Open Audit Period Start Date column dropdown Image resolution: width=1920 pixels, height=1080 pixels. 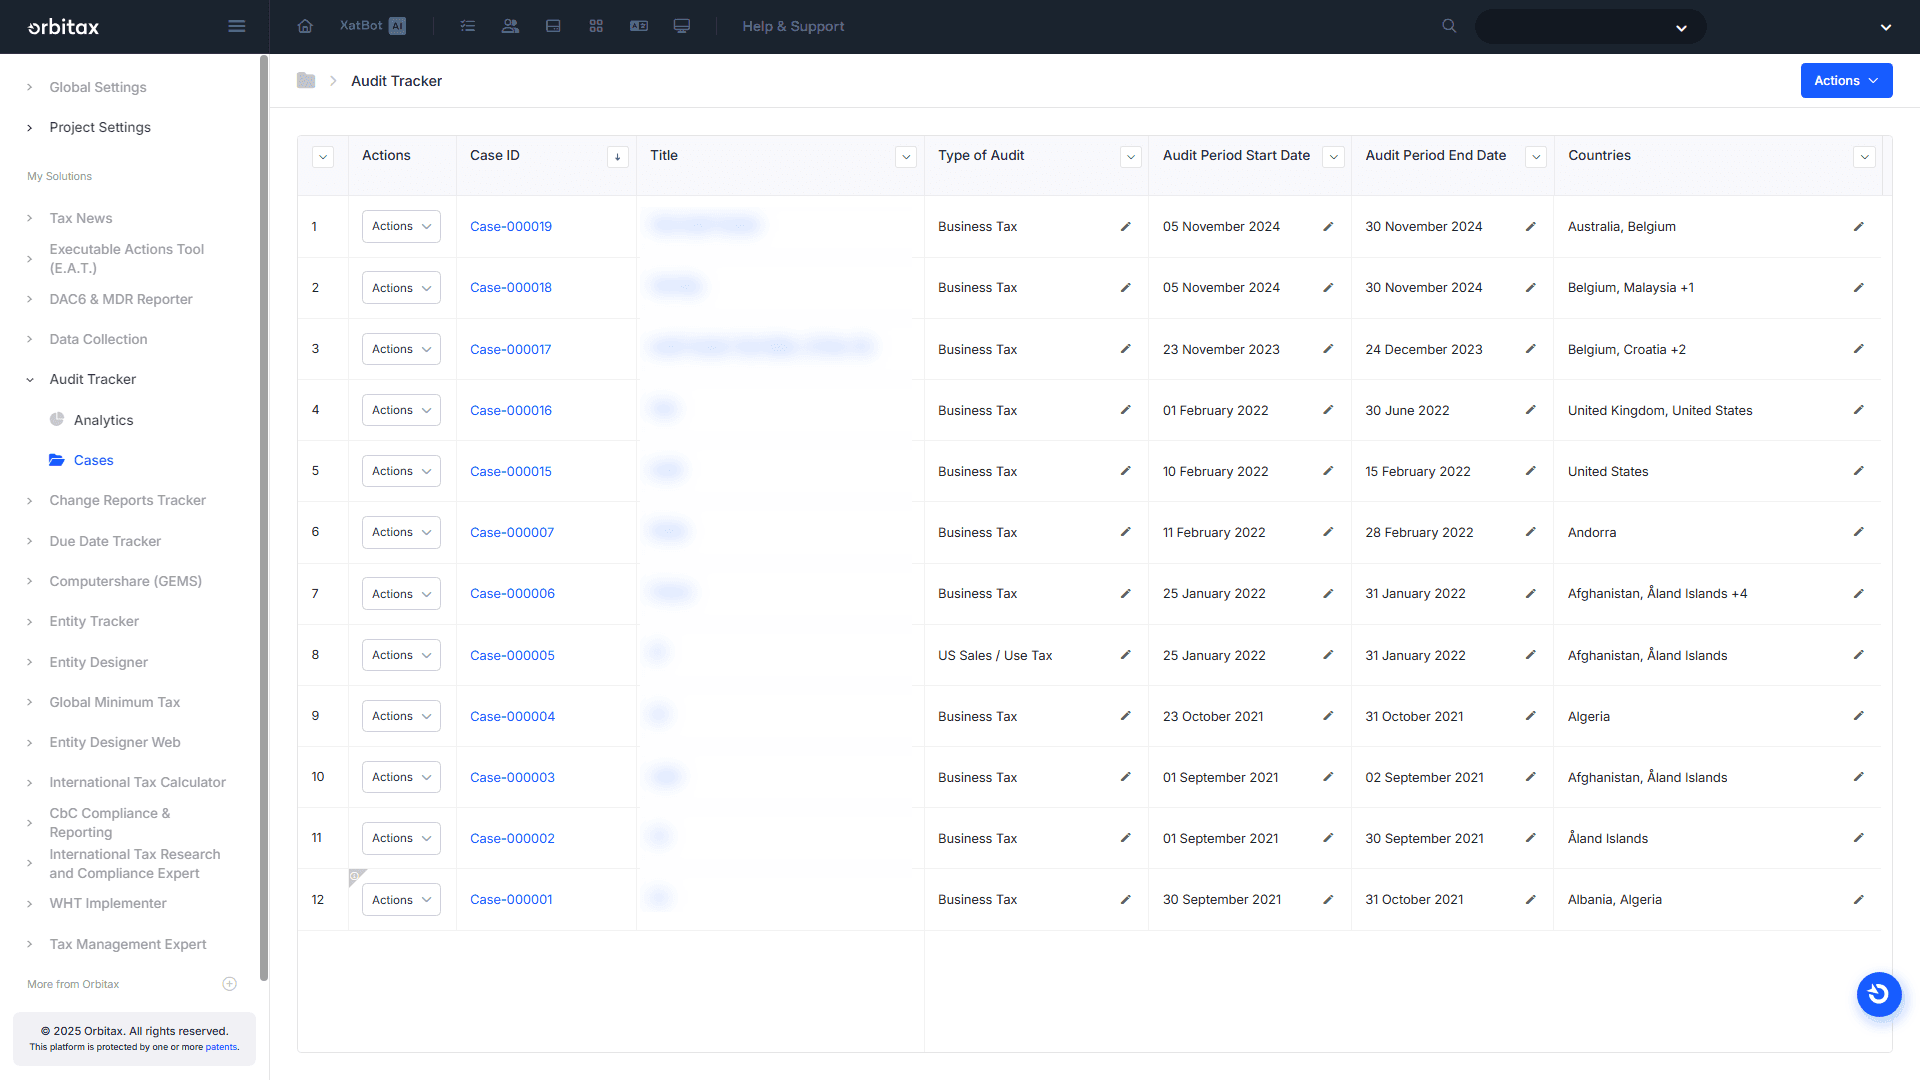tap(1333, 157)
